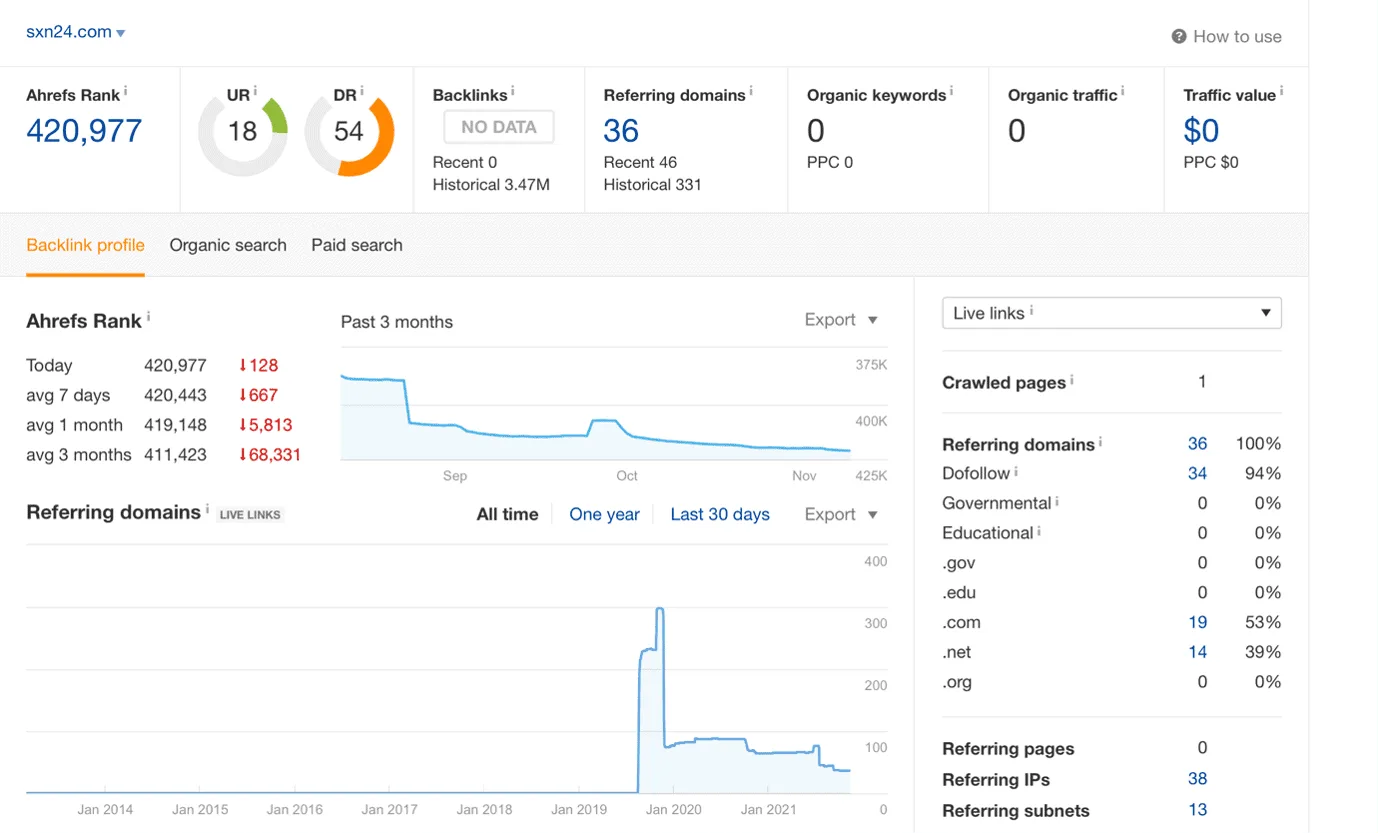
Task: Click info icon next to Traffic value
Action: 1281,91
